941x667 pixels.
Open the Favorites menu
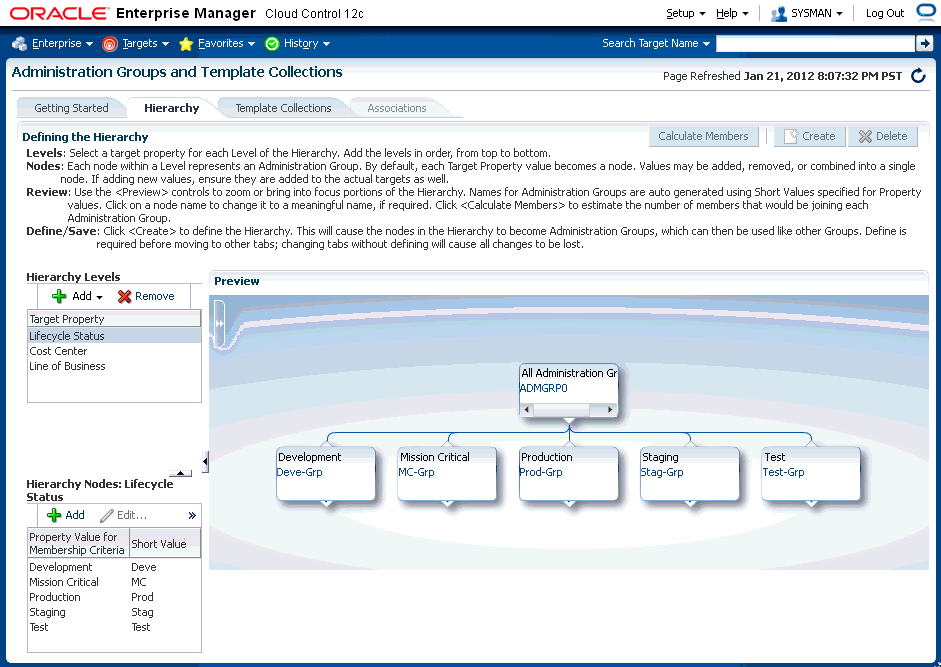[x=226, y=43]
